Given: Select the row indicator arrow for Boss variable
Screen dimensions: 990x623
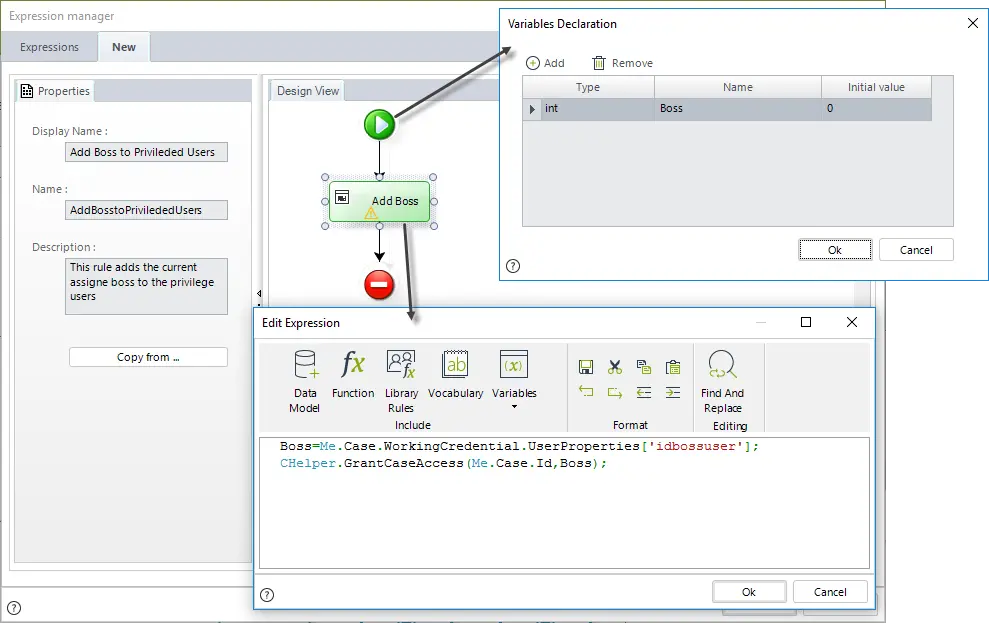Looking at the screenshot, I should pos(532,109).
